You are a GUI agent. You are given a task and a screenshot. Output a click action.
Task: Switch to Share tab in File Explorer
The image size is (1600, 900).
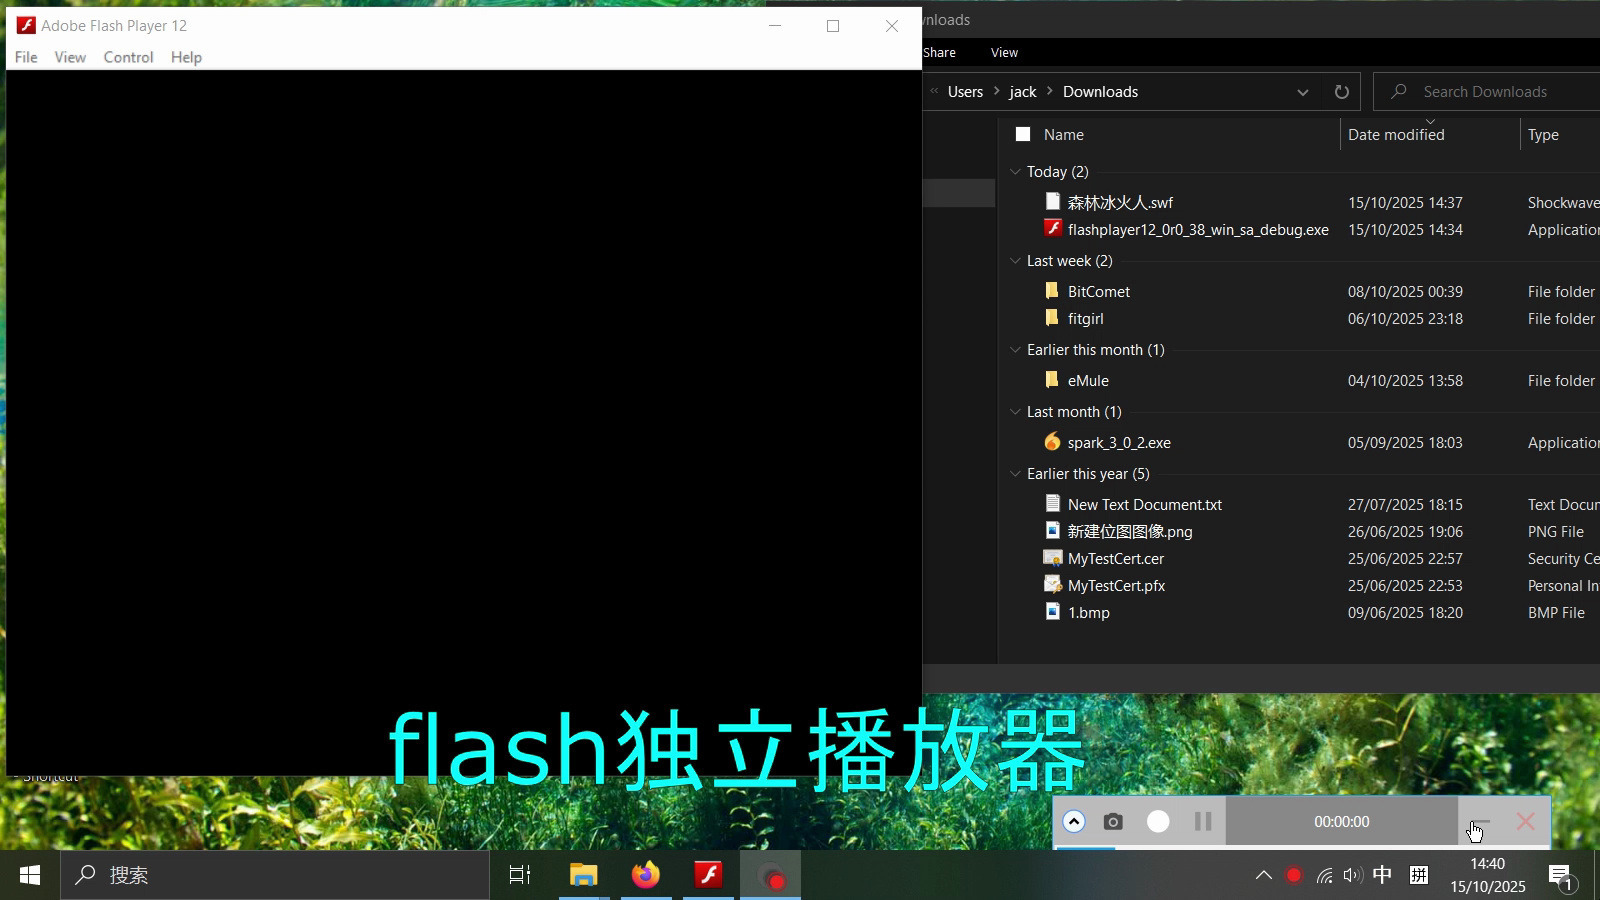(x=939, y=52)
